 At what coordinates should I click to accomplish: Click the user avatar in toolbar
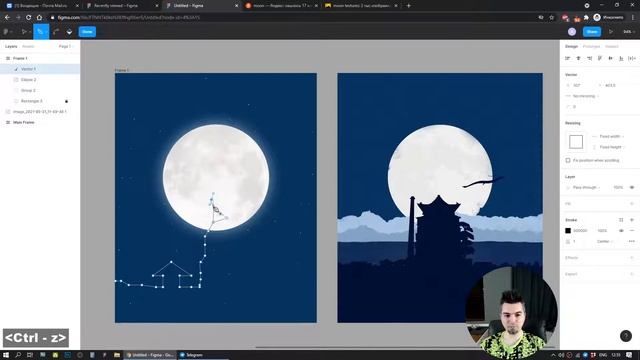(572, 31)
